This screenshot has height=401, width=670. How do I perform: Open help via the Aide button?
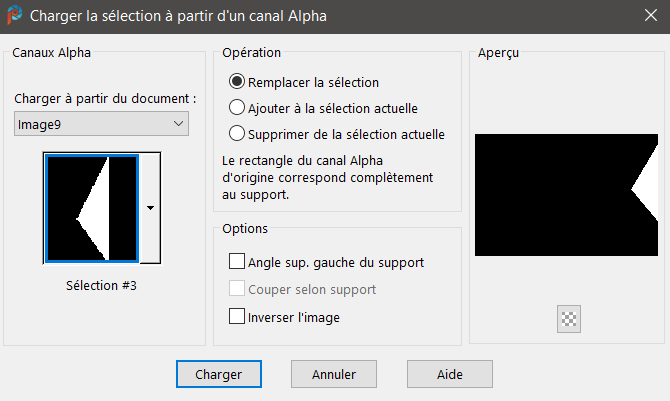click(450, 374)
